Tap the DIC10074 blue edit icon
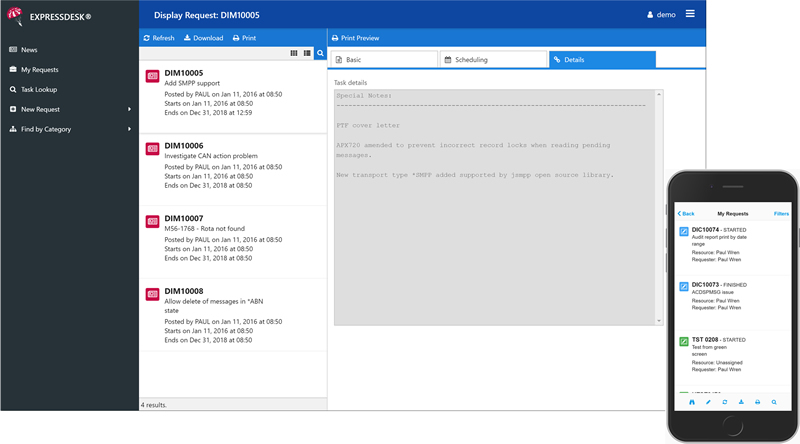 click(684, 232)
